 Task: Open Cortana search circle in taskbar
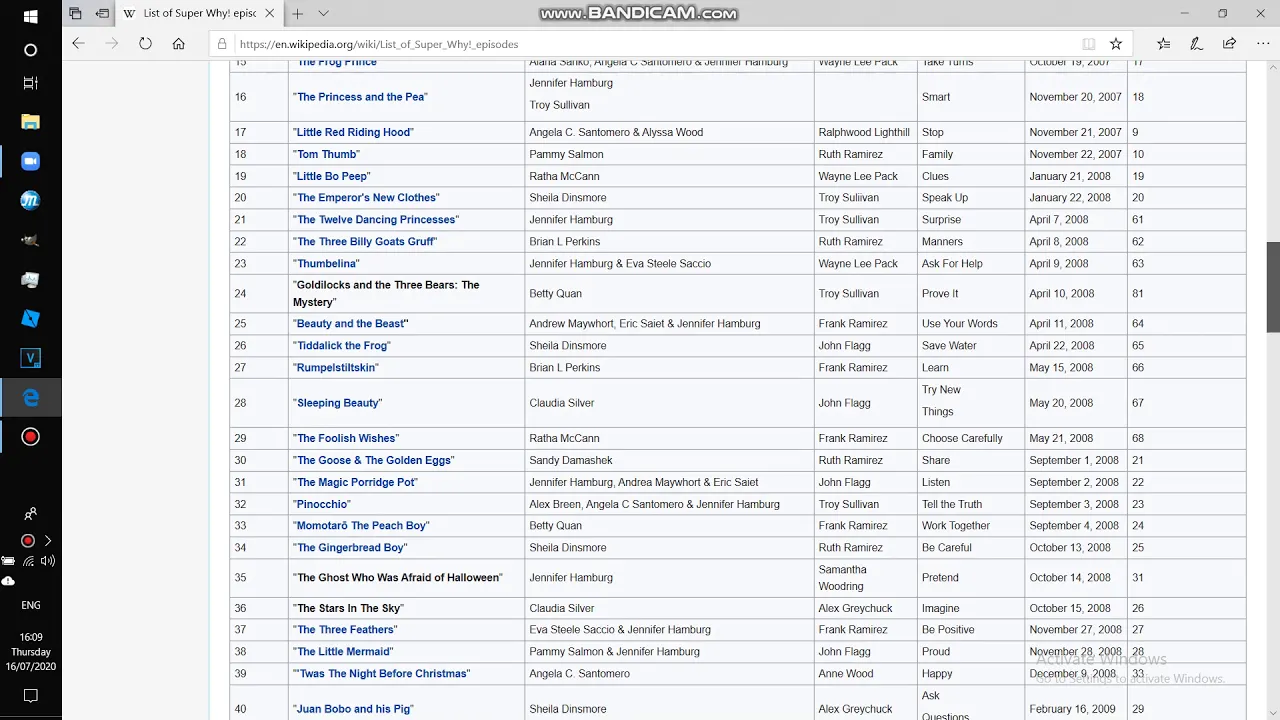30,49
